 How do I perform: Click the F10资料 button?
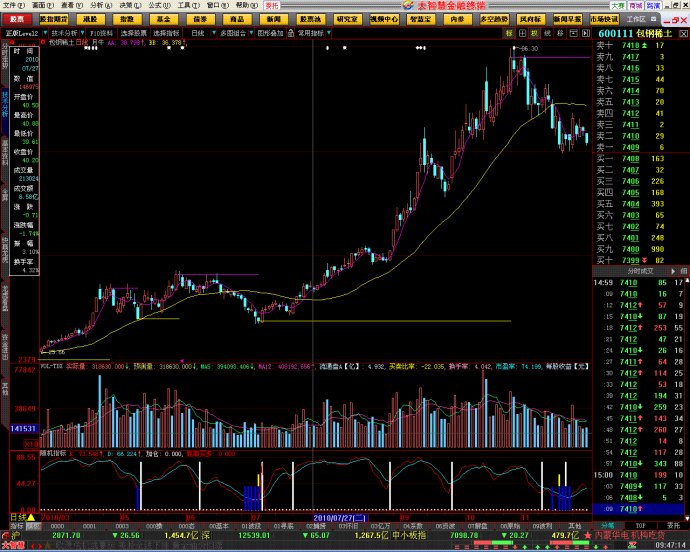pyautogui.click(x=100, y=33)
